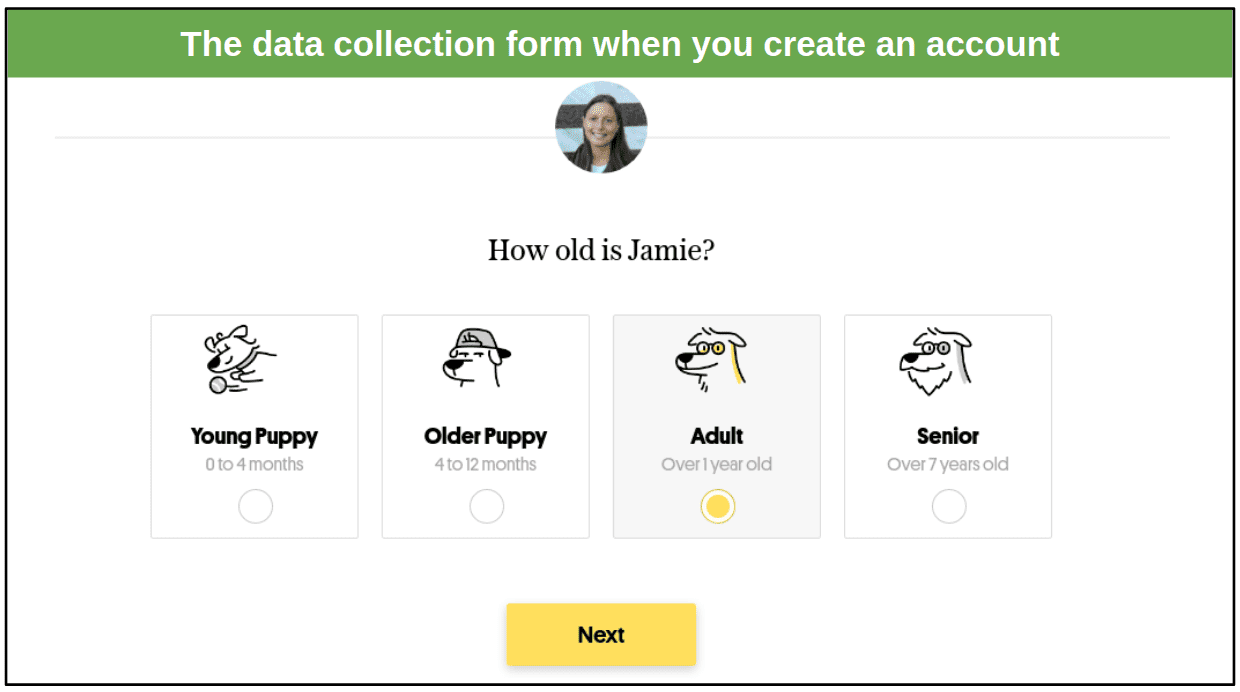Click the "0 to 4 months" subtitle

click(254, 464)
